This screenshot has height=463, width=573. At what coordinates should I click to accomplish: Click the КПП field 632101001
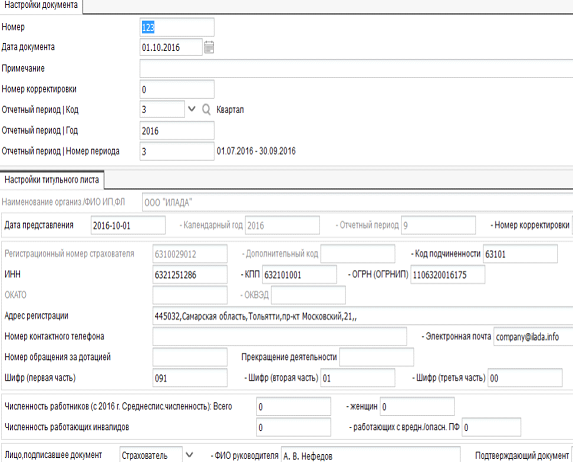coord(299,275)
